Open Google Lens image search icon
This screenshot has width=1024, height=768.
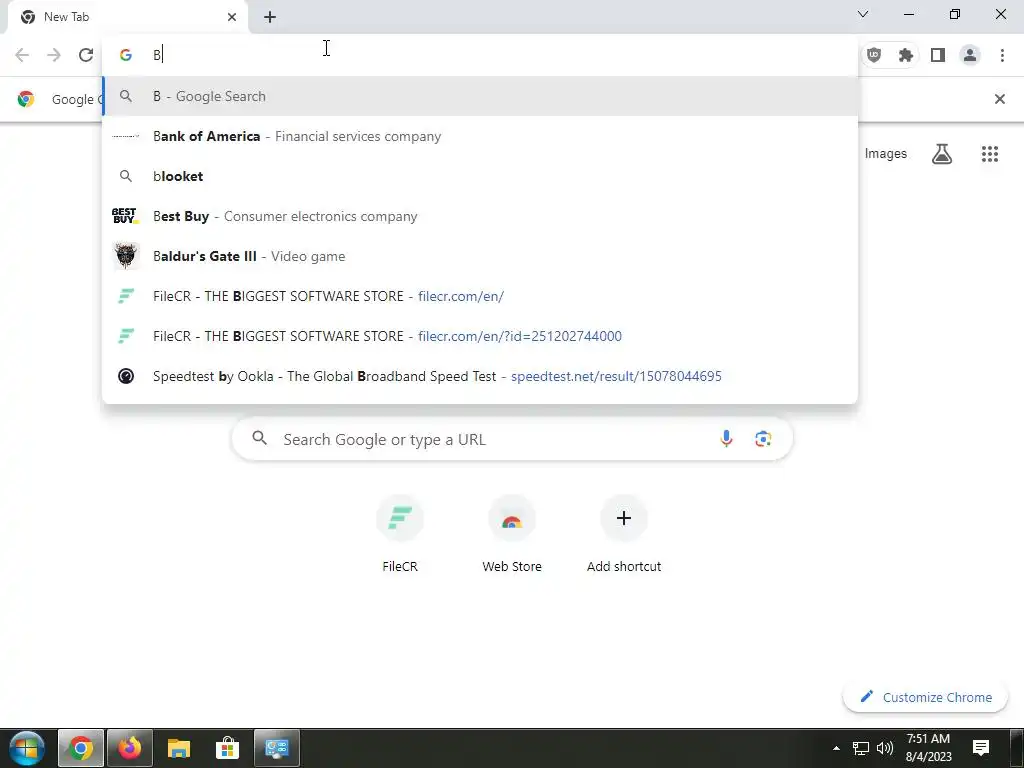click(x=763, y=439)
